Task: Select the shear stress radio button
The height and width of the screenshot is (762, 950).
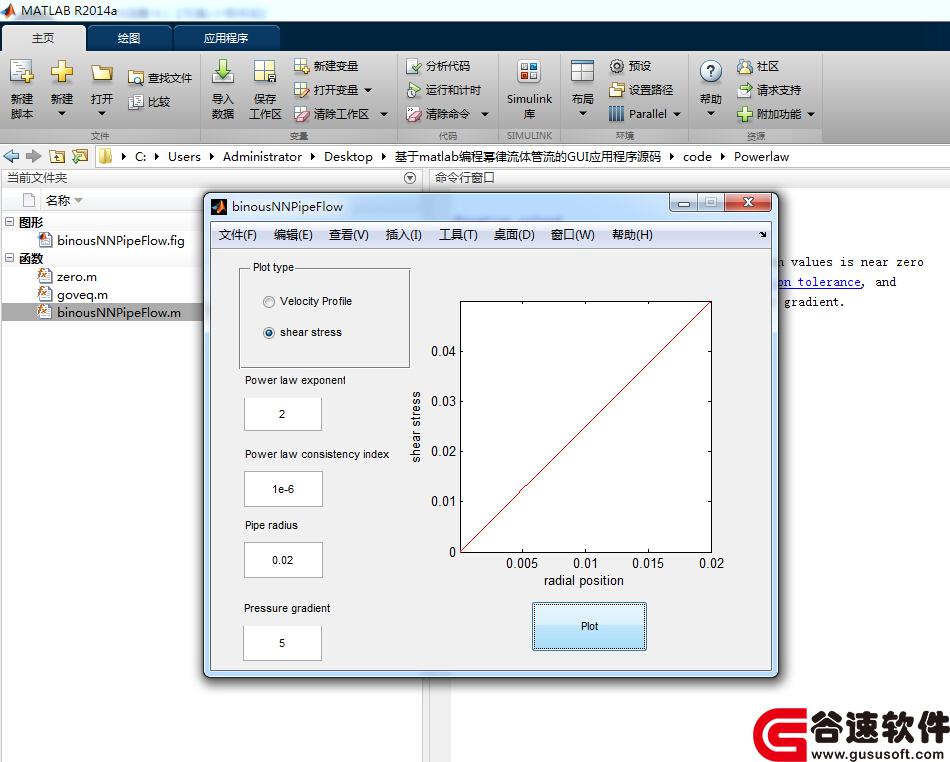Action: click(269, 333)
